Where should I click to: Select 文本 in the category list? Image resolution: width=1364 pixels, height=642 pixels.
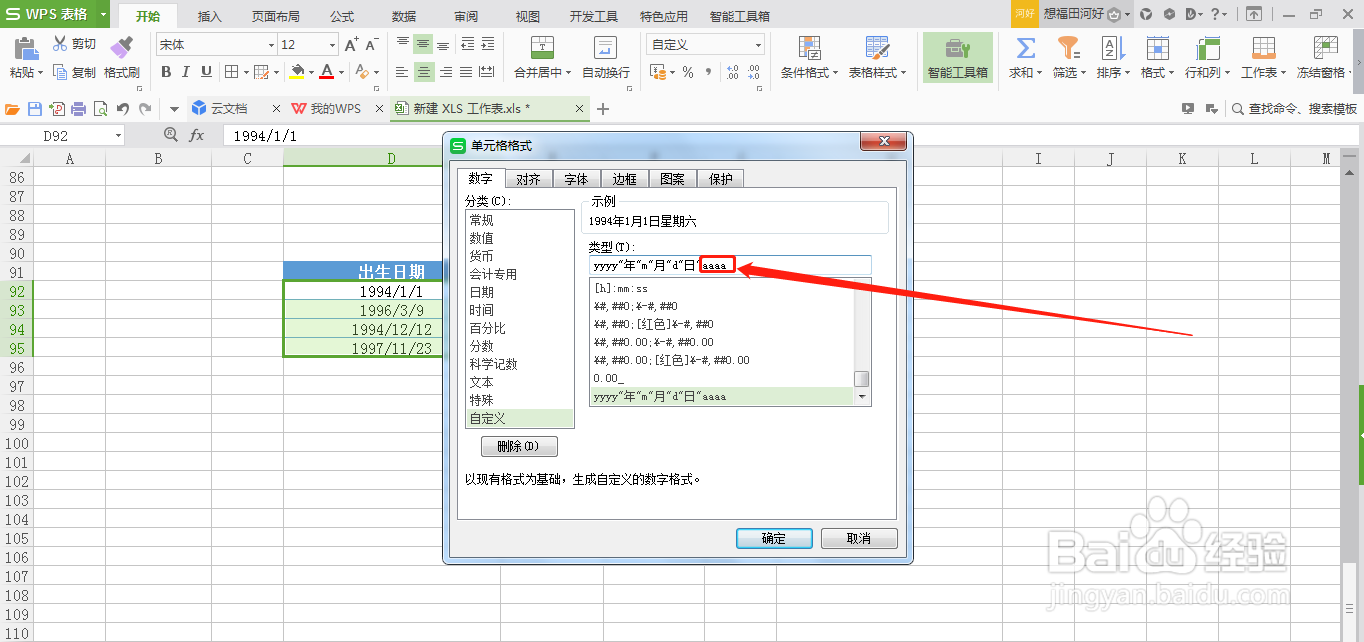(520, 382)
